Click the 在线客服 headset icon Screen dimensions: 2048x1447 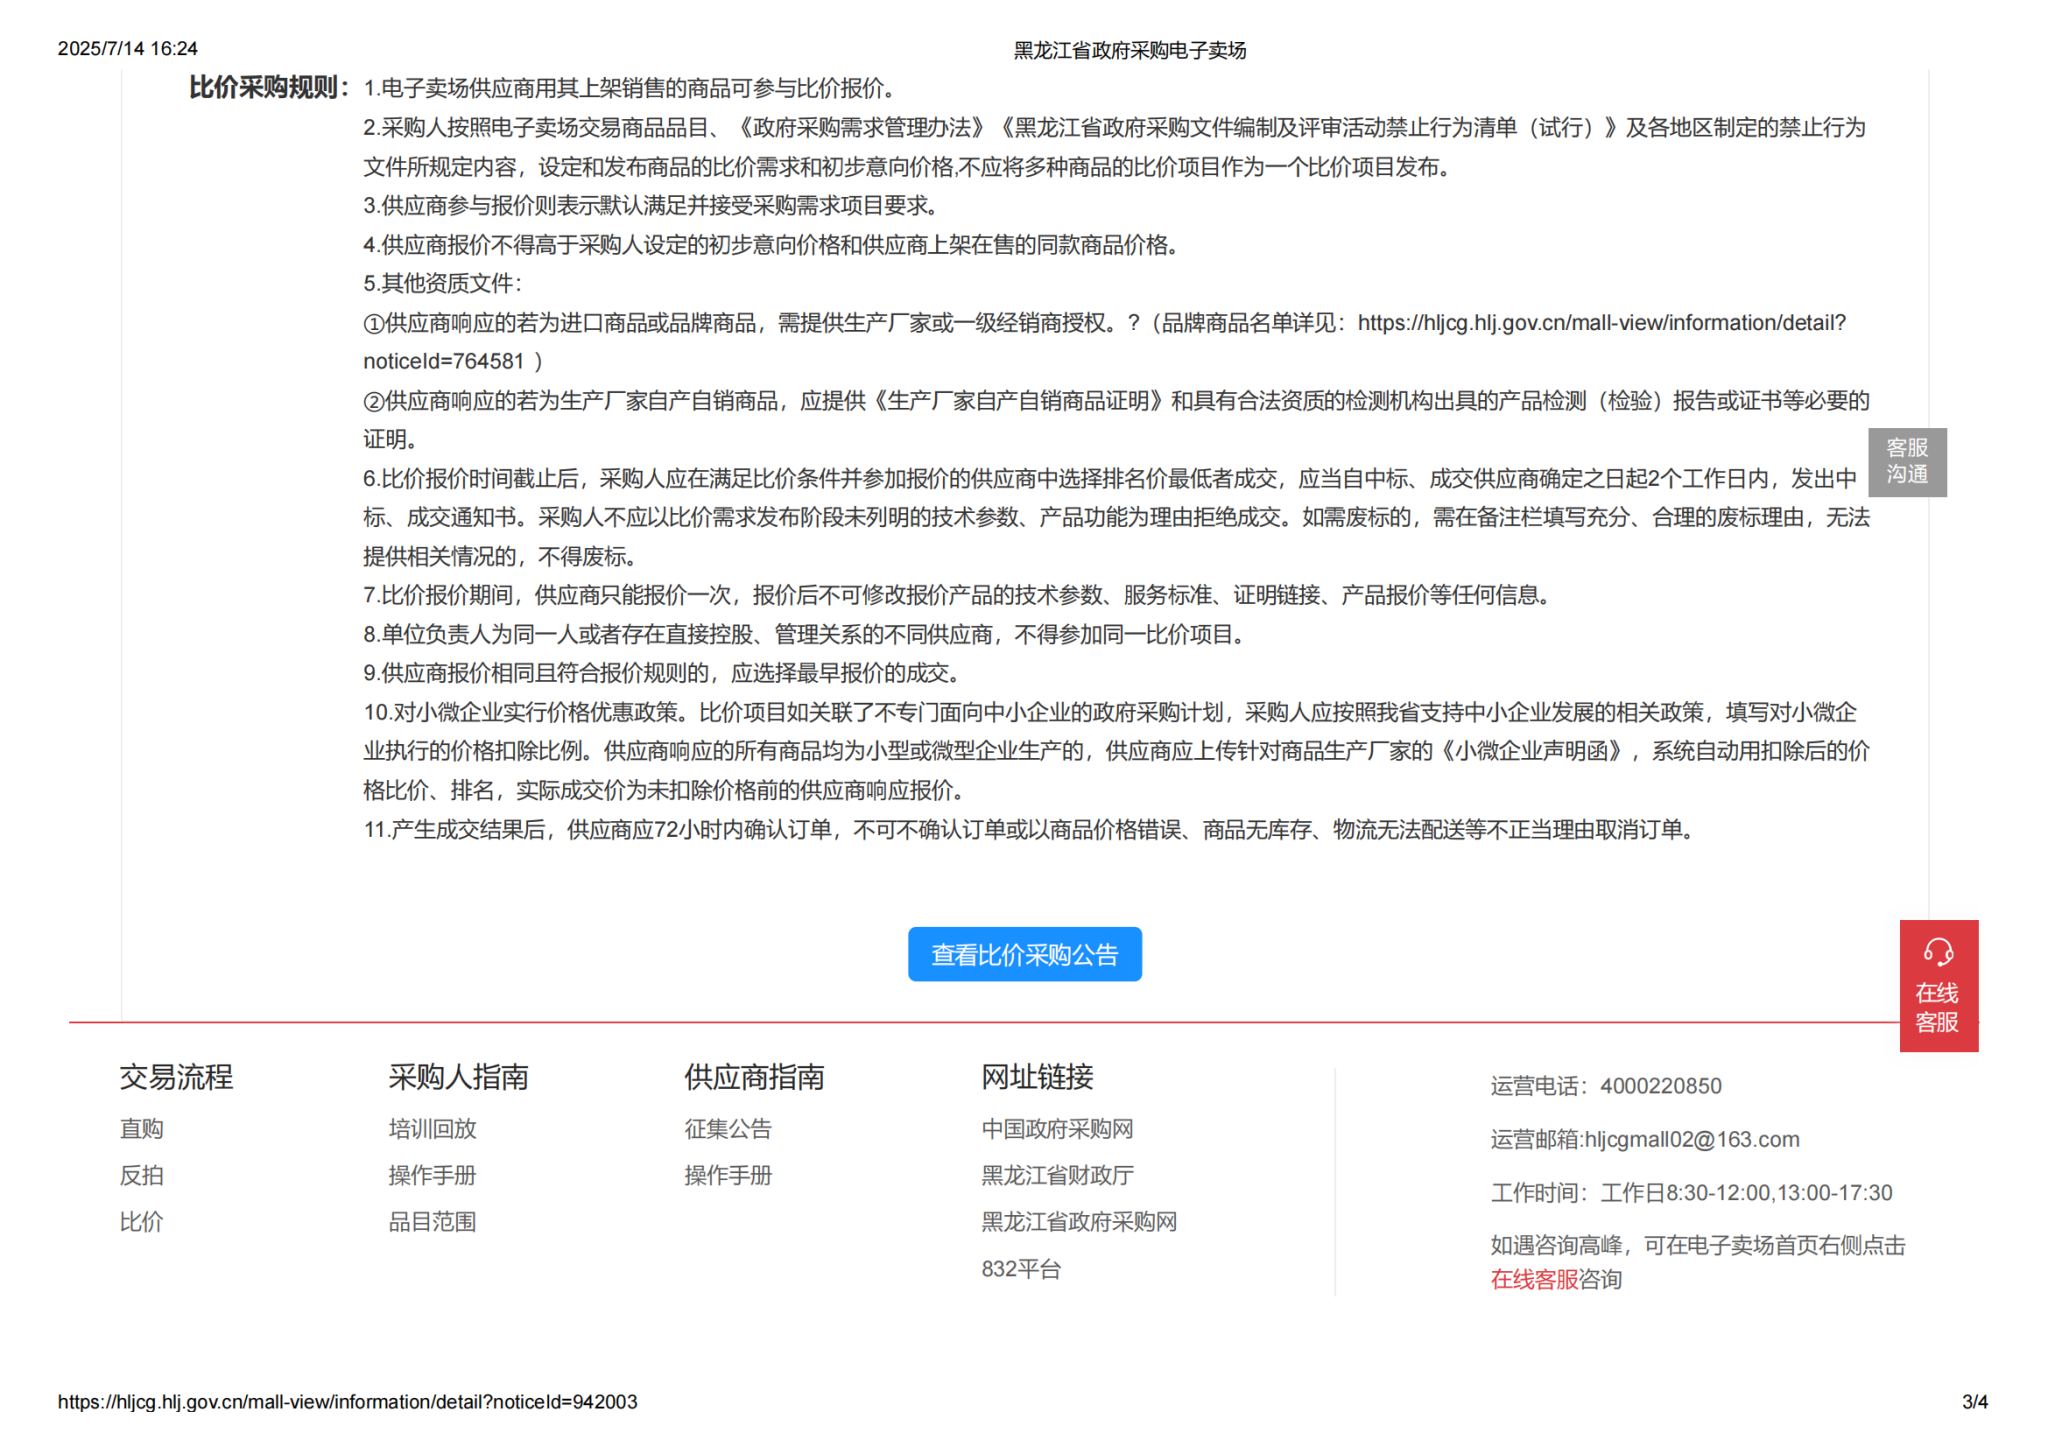pos(1937,952)
